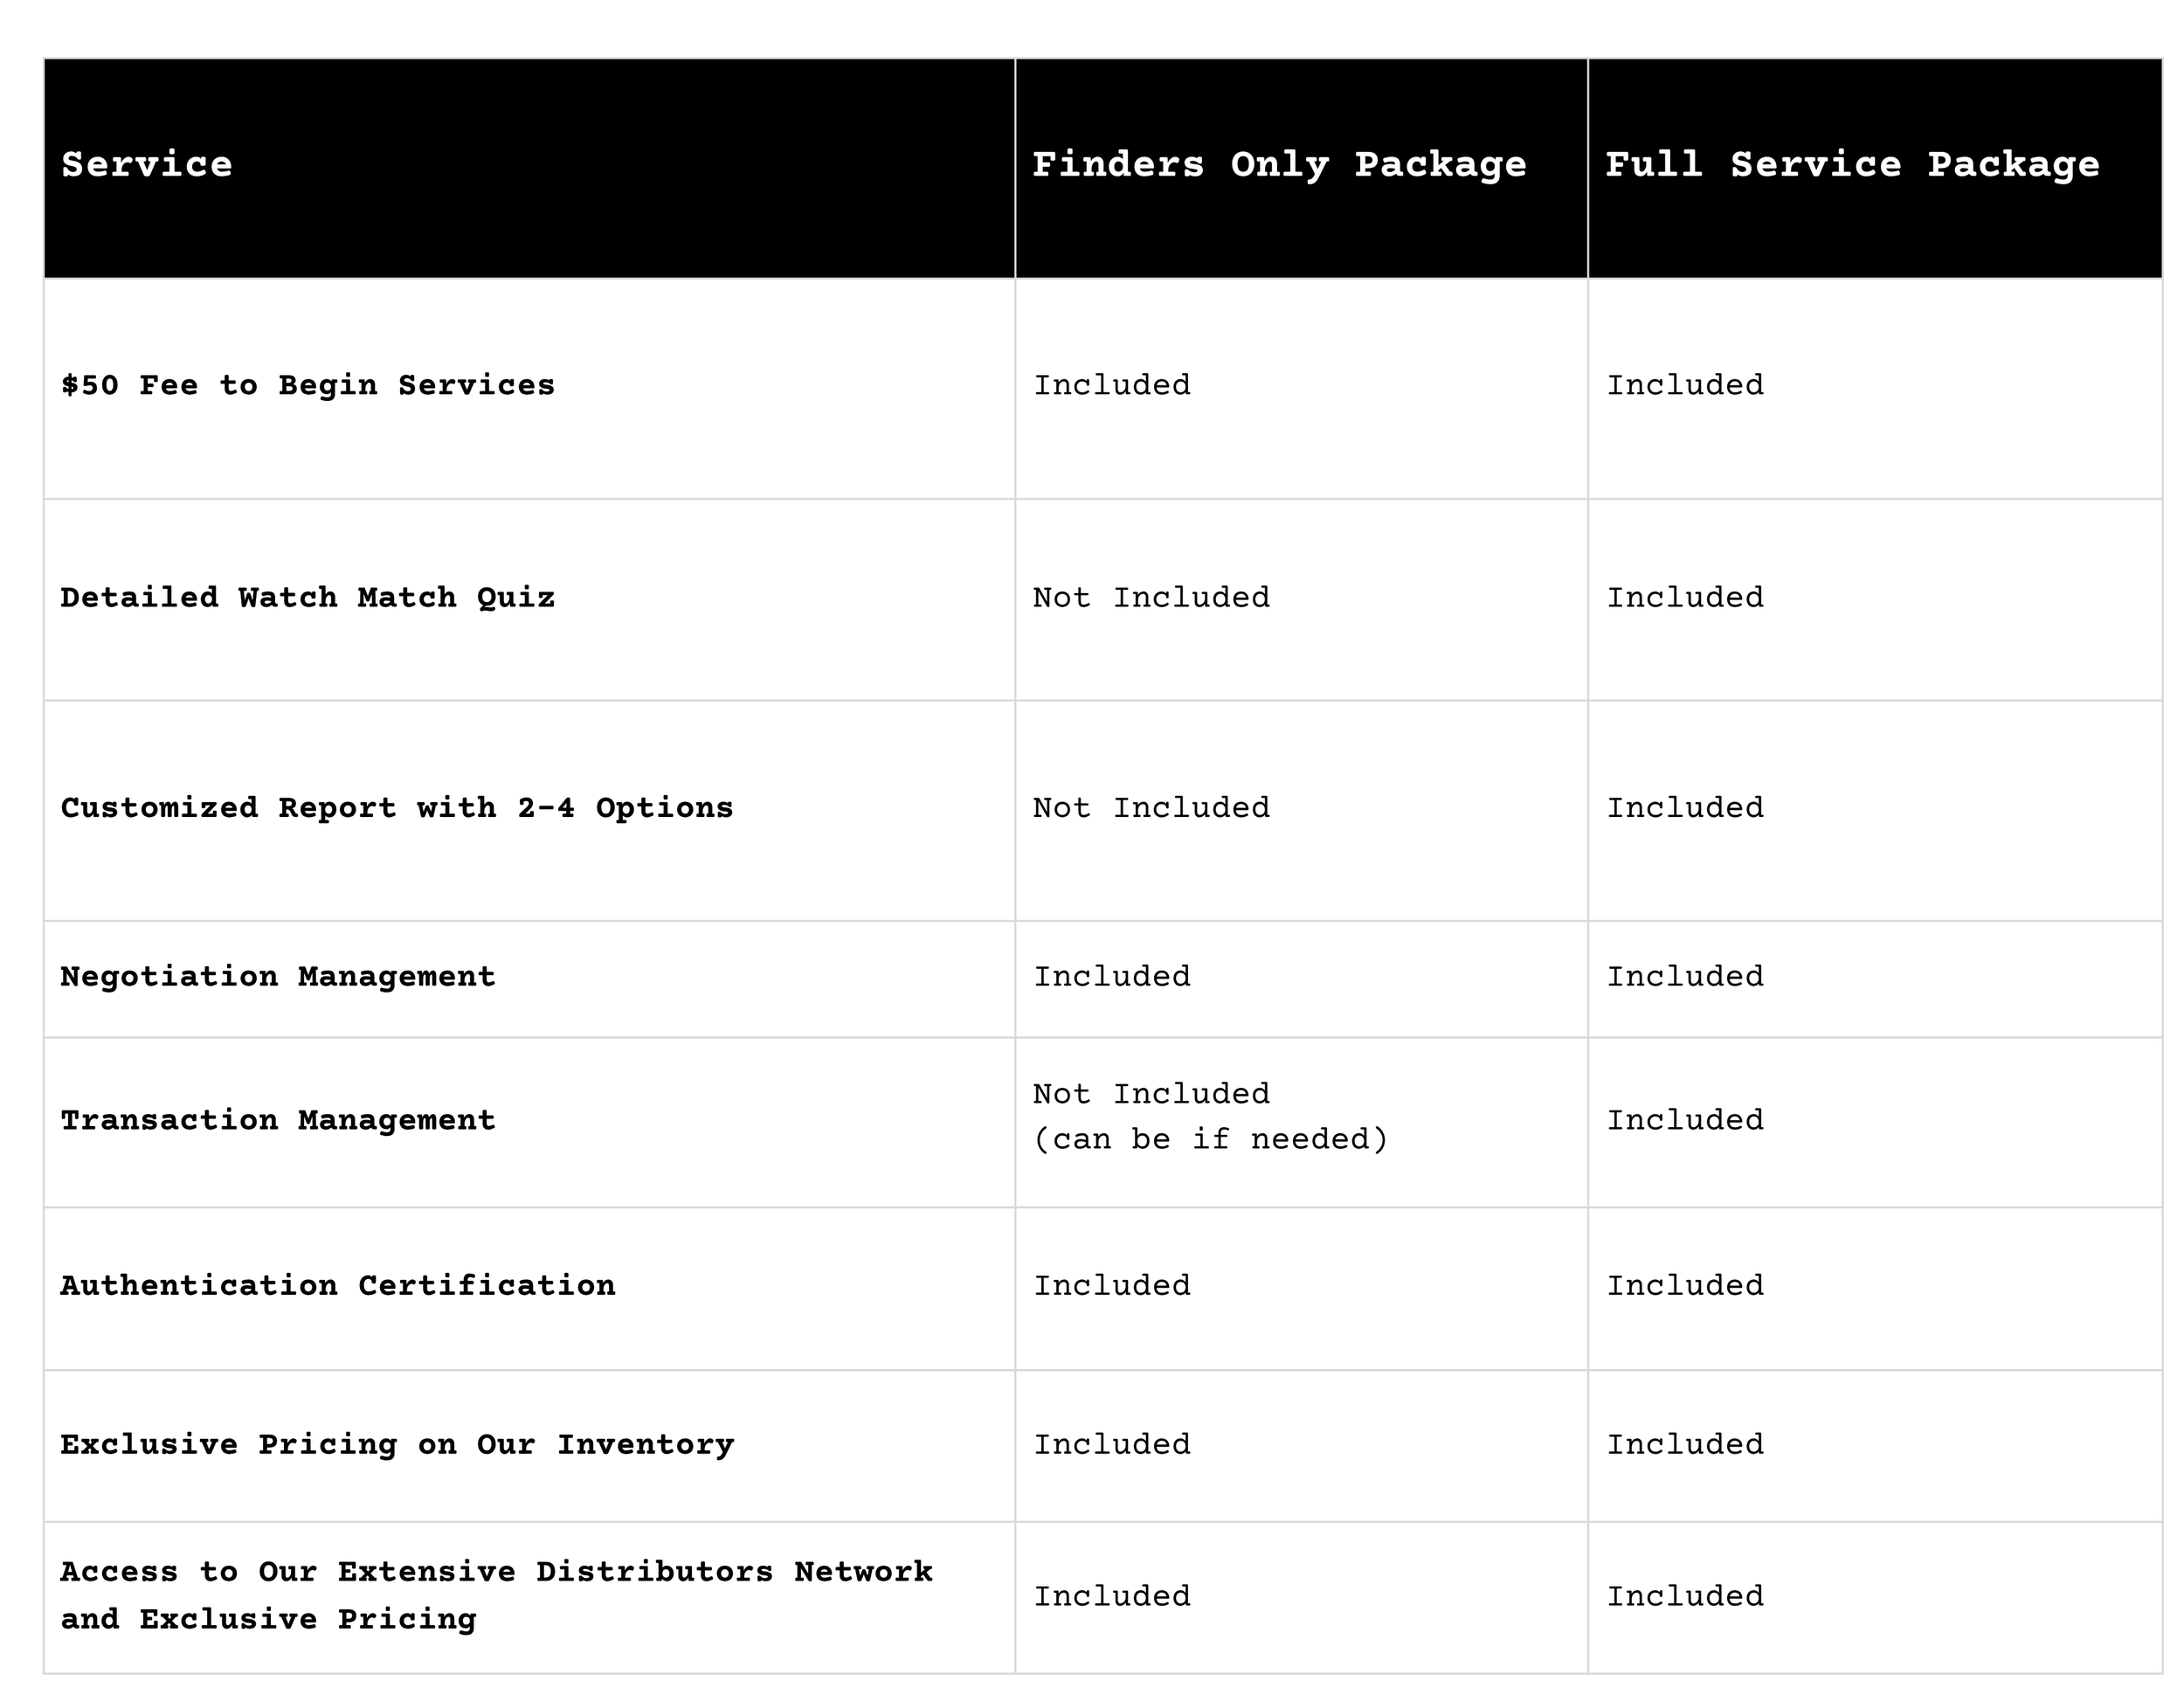Click the Detailed Watch Match Quiz label
2184x1688 pixels.
307,597
